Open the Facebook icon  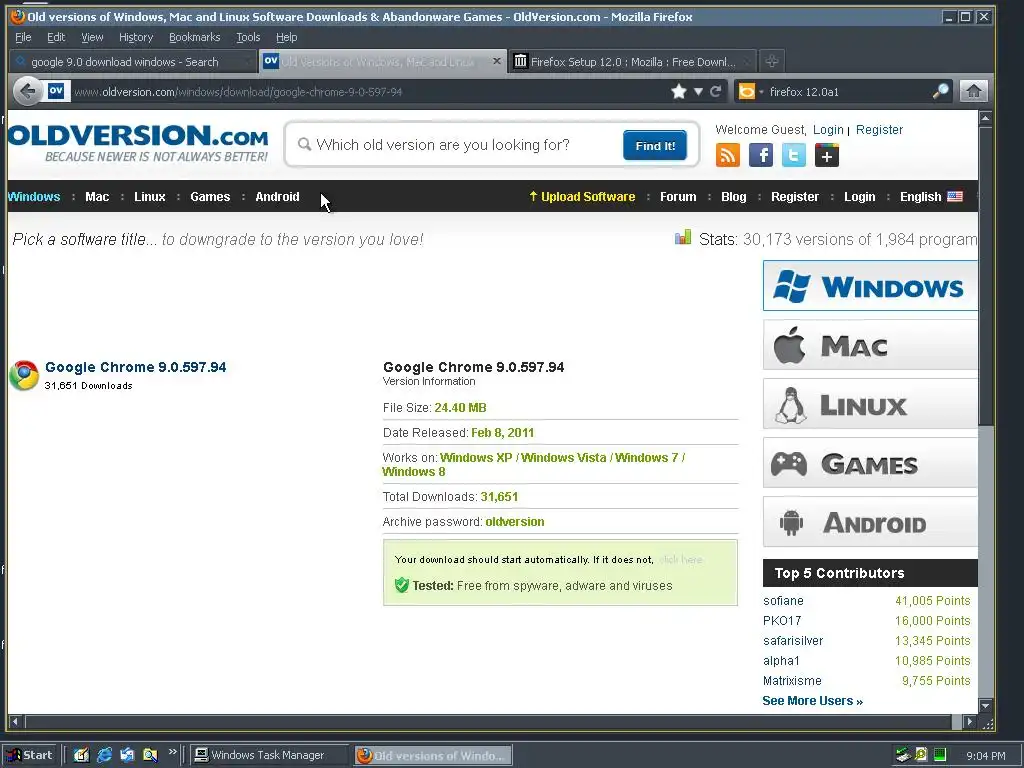click(761, 155)
